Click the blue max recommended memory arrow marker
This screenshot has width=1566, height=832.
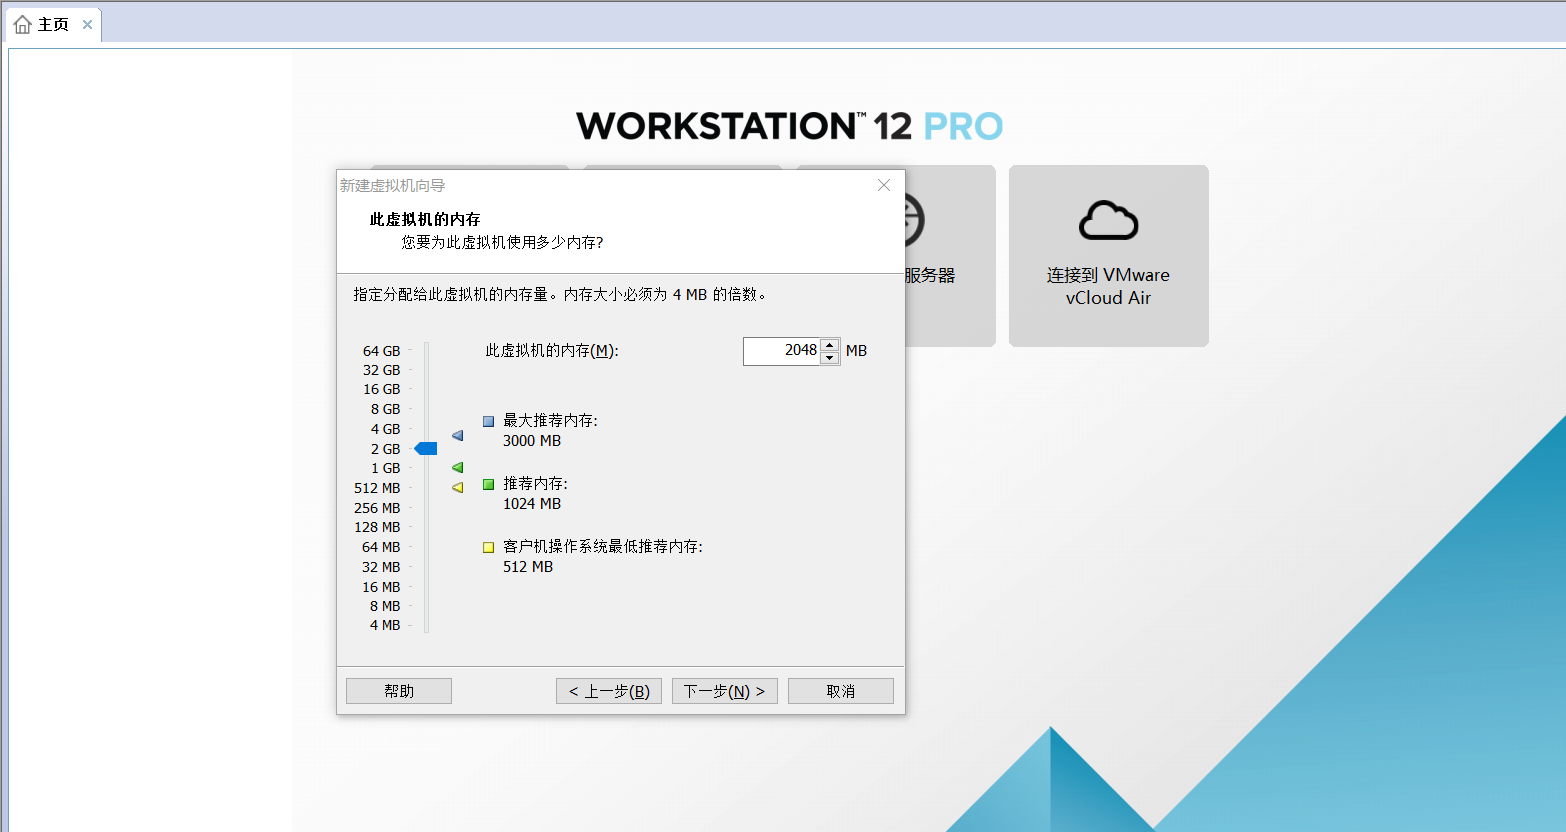[x=458, y=436]
